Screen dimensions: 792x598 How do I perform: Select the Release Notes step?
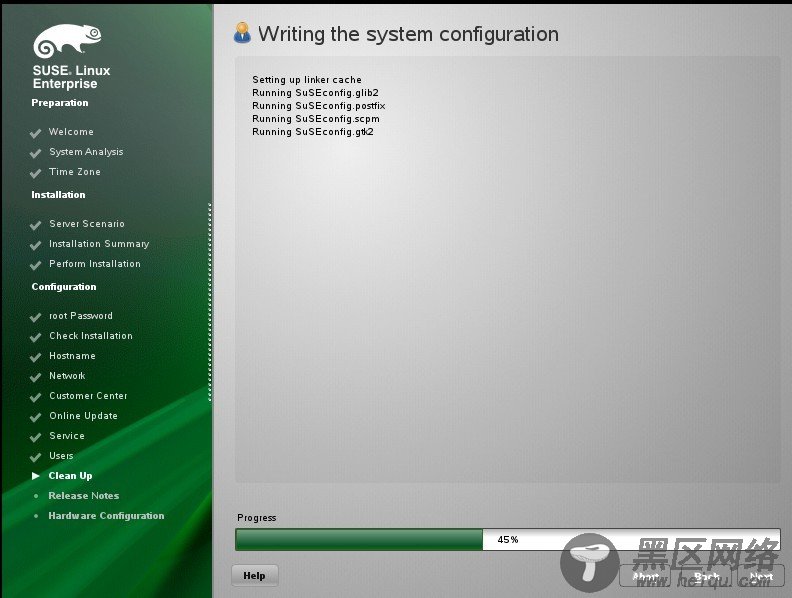[x=84, y=496]
